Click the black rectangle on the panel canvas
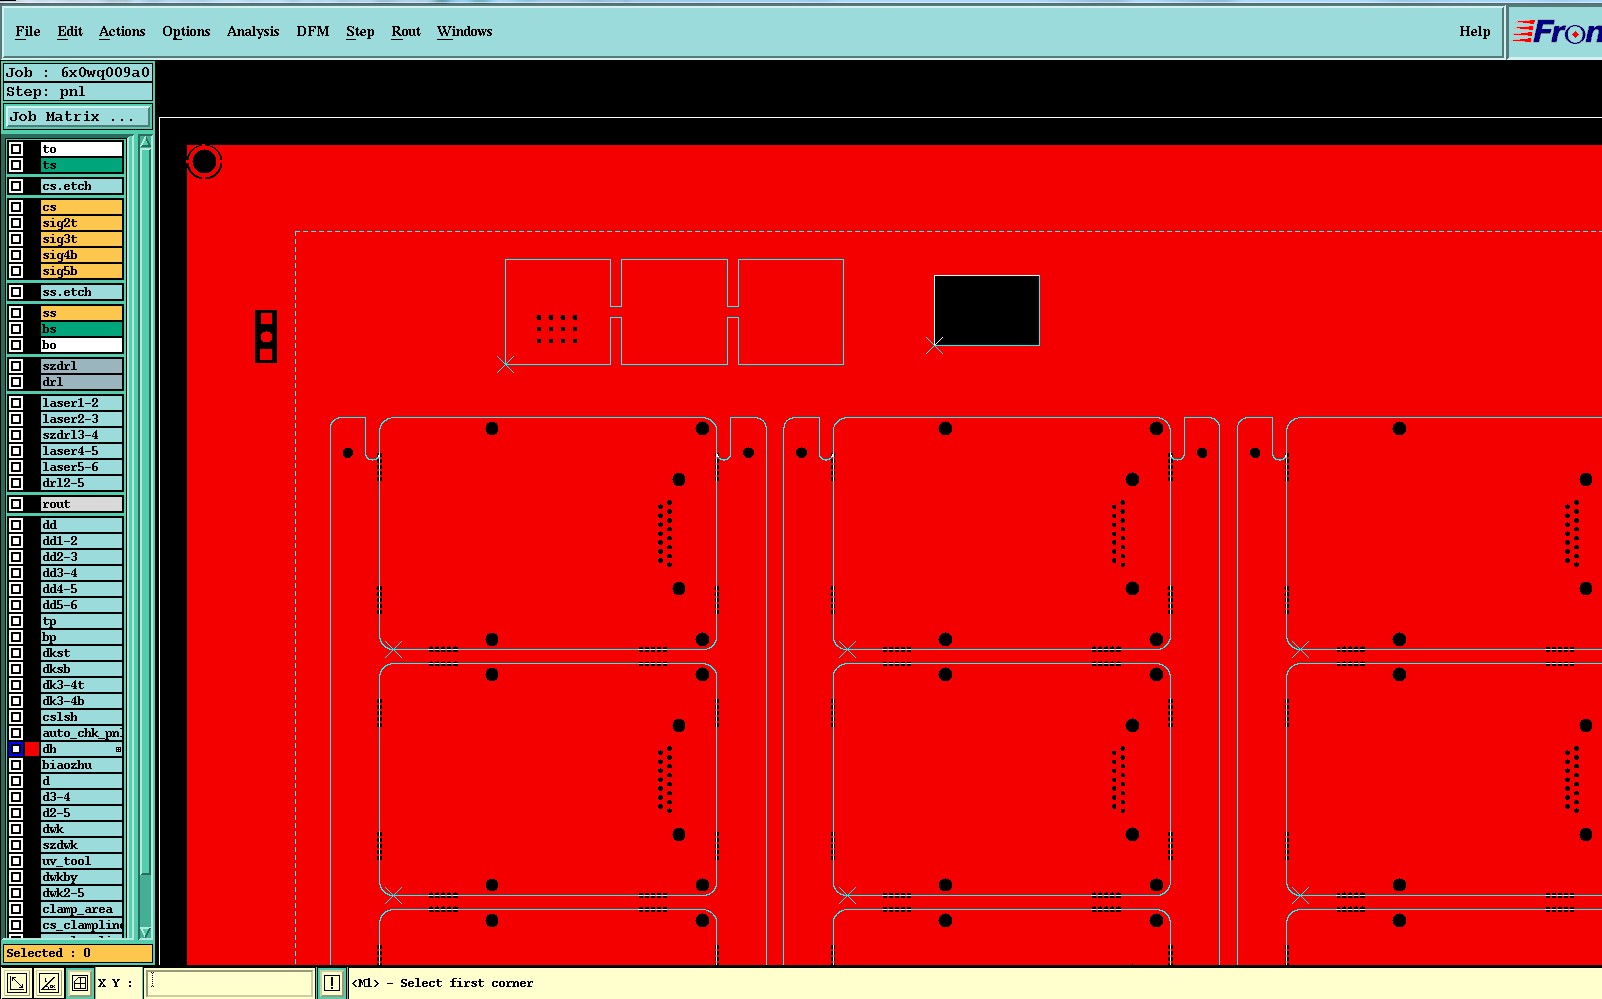This screenshot has width=1602, height=999. (987, 310)
